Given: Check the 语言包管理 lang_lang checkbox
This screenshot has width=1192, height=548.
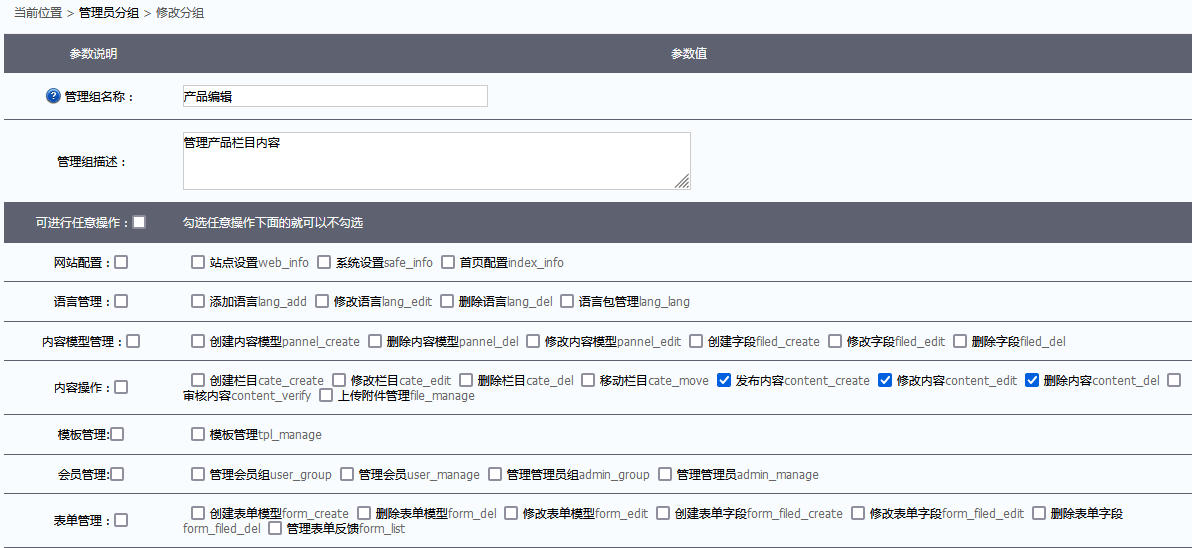Looking at the screenshot, I should (x=567, y=301).
